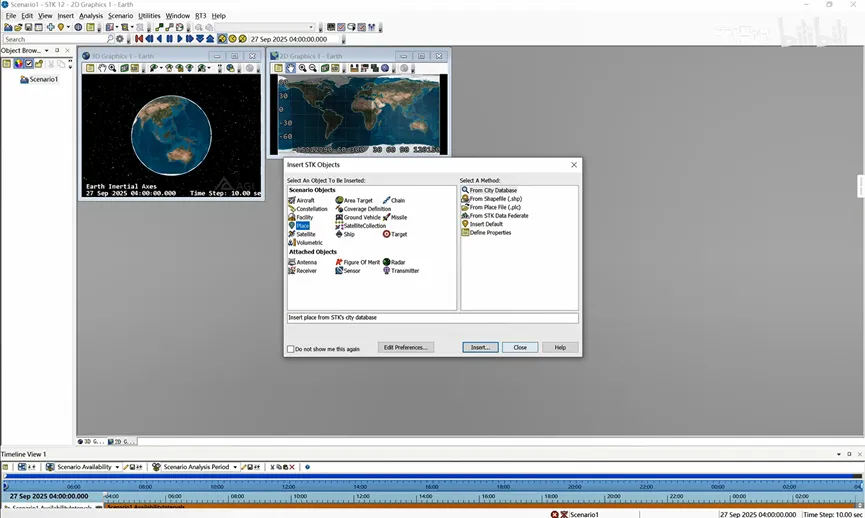This screenshot has height=518, width=865.
Task: Select the Ship object
Action: click(x=345, y=234)
